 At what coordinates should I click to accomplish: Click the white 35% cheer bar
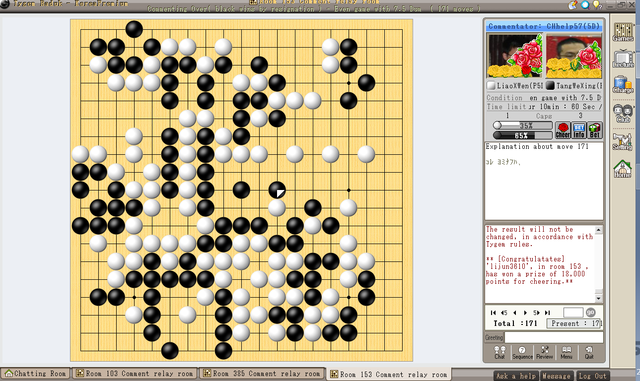tap(523, 125)
